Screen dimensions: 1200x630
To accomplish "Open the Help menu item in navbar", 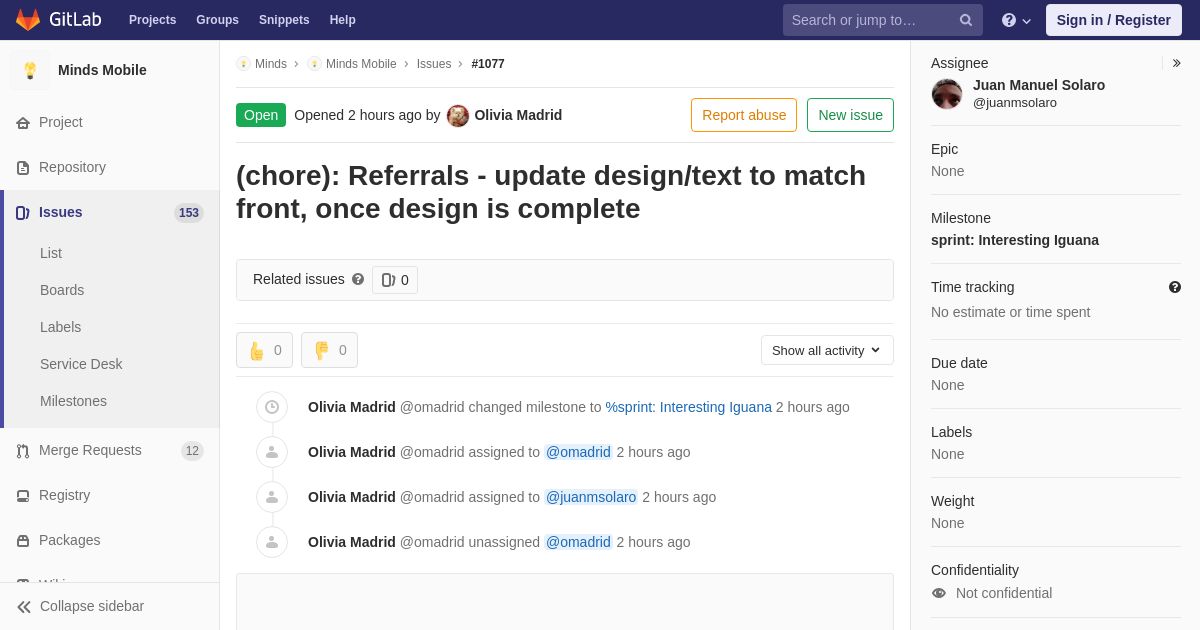I will tap(343, 20).
